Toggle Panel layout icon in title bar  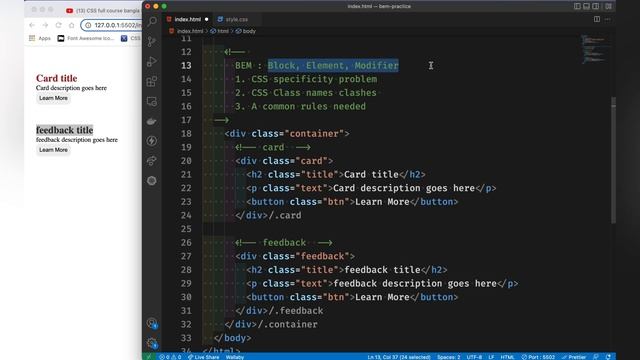tap(587, 6)
